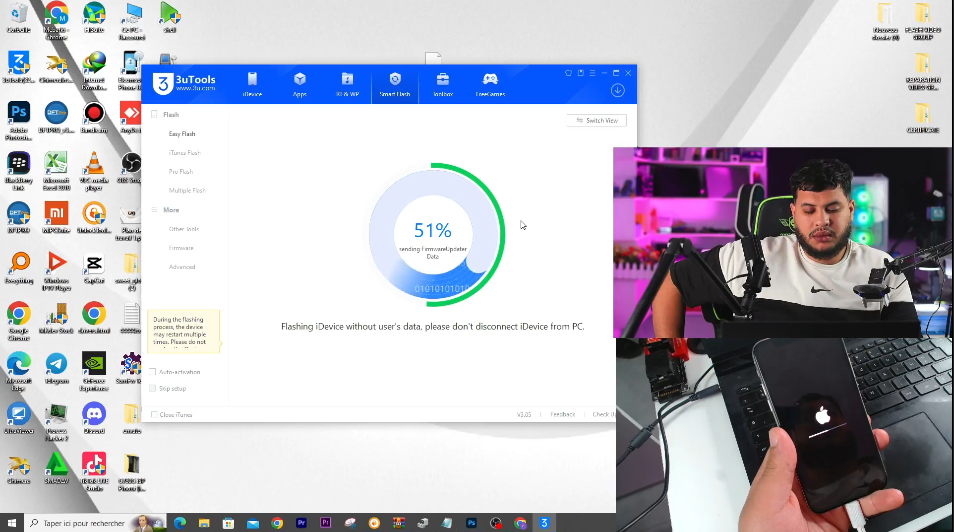Click the Windows Start button
Image resolution: width=954 pixels, height=532 pixels.
pos(12,523)
